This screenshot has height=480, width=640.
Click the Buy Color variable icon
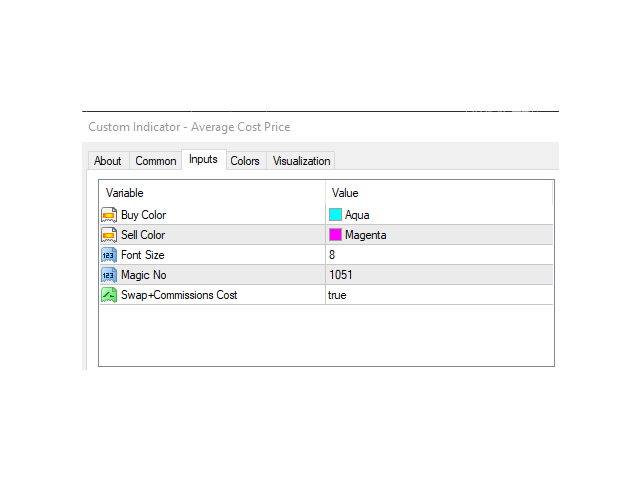pos(109,215)
